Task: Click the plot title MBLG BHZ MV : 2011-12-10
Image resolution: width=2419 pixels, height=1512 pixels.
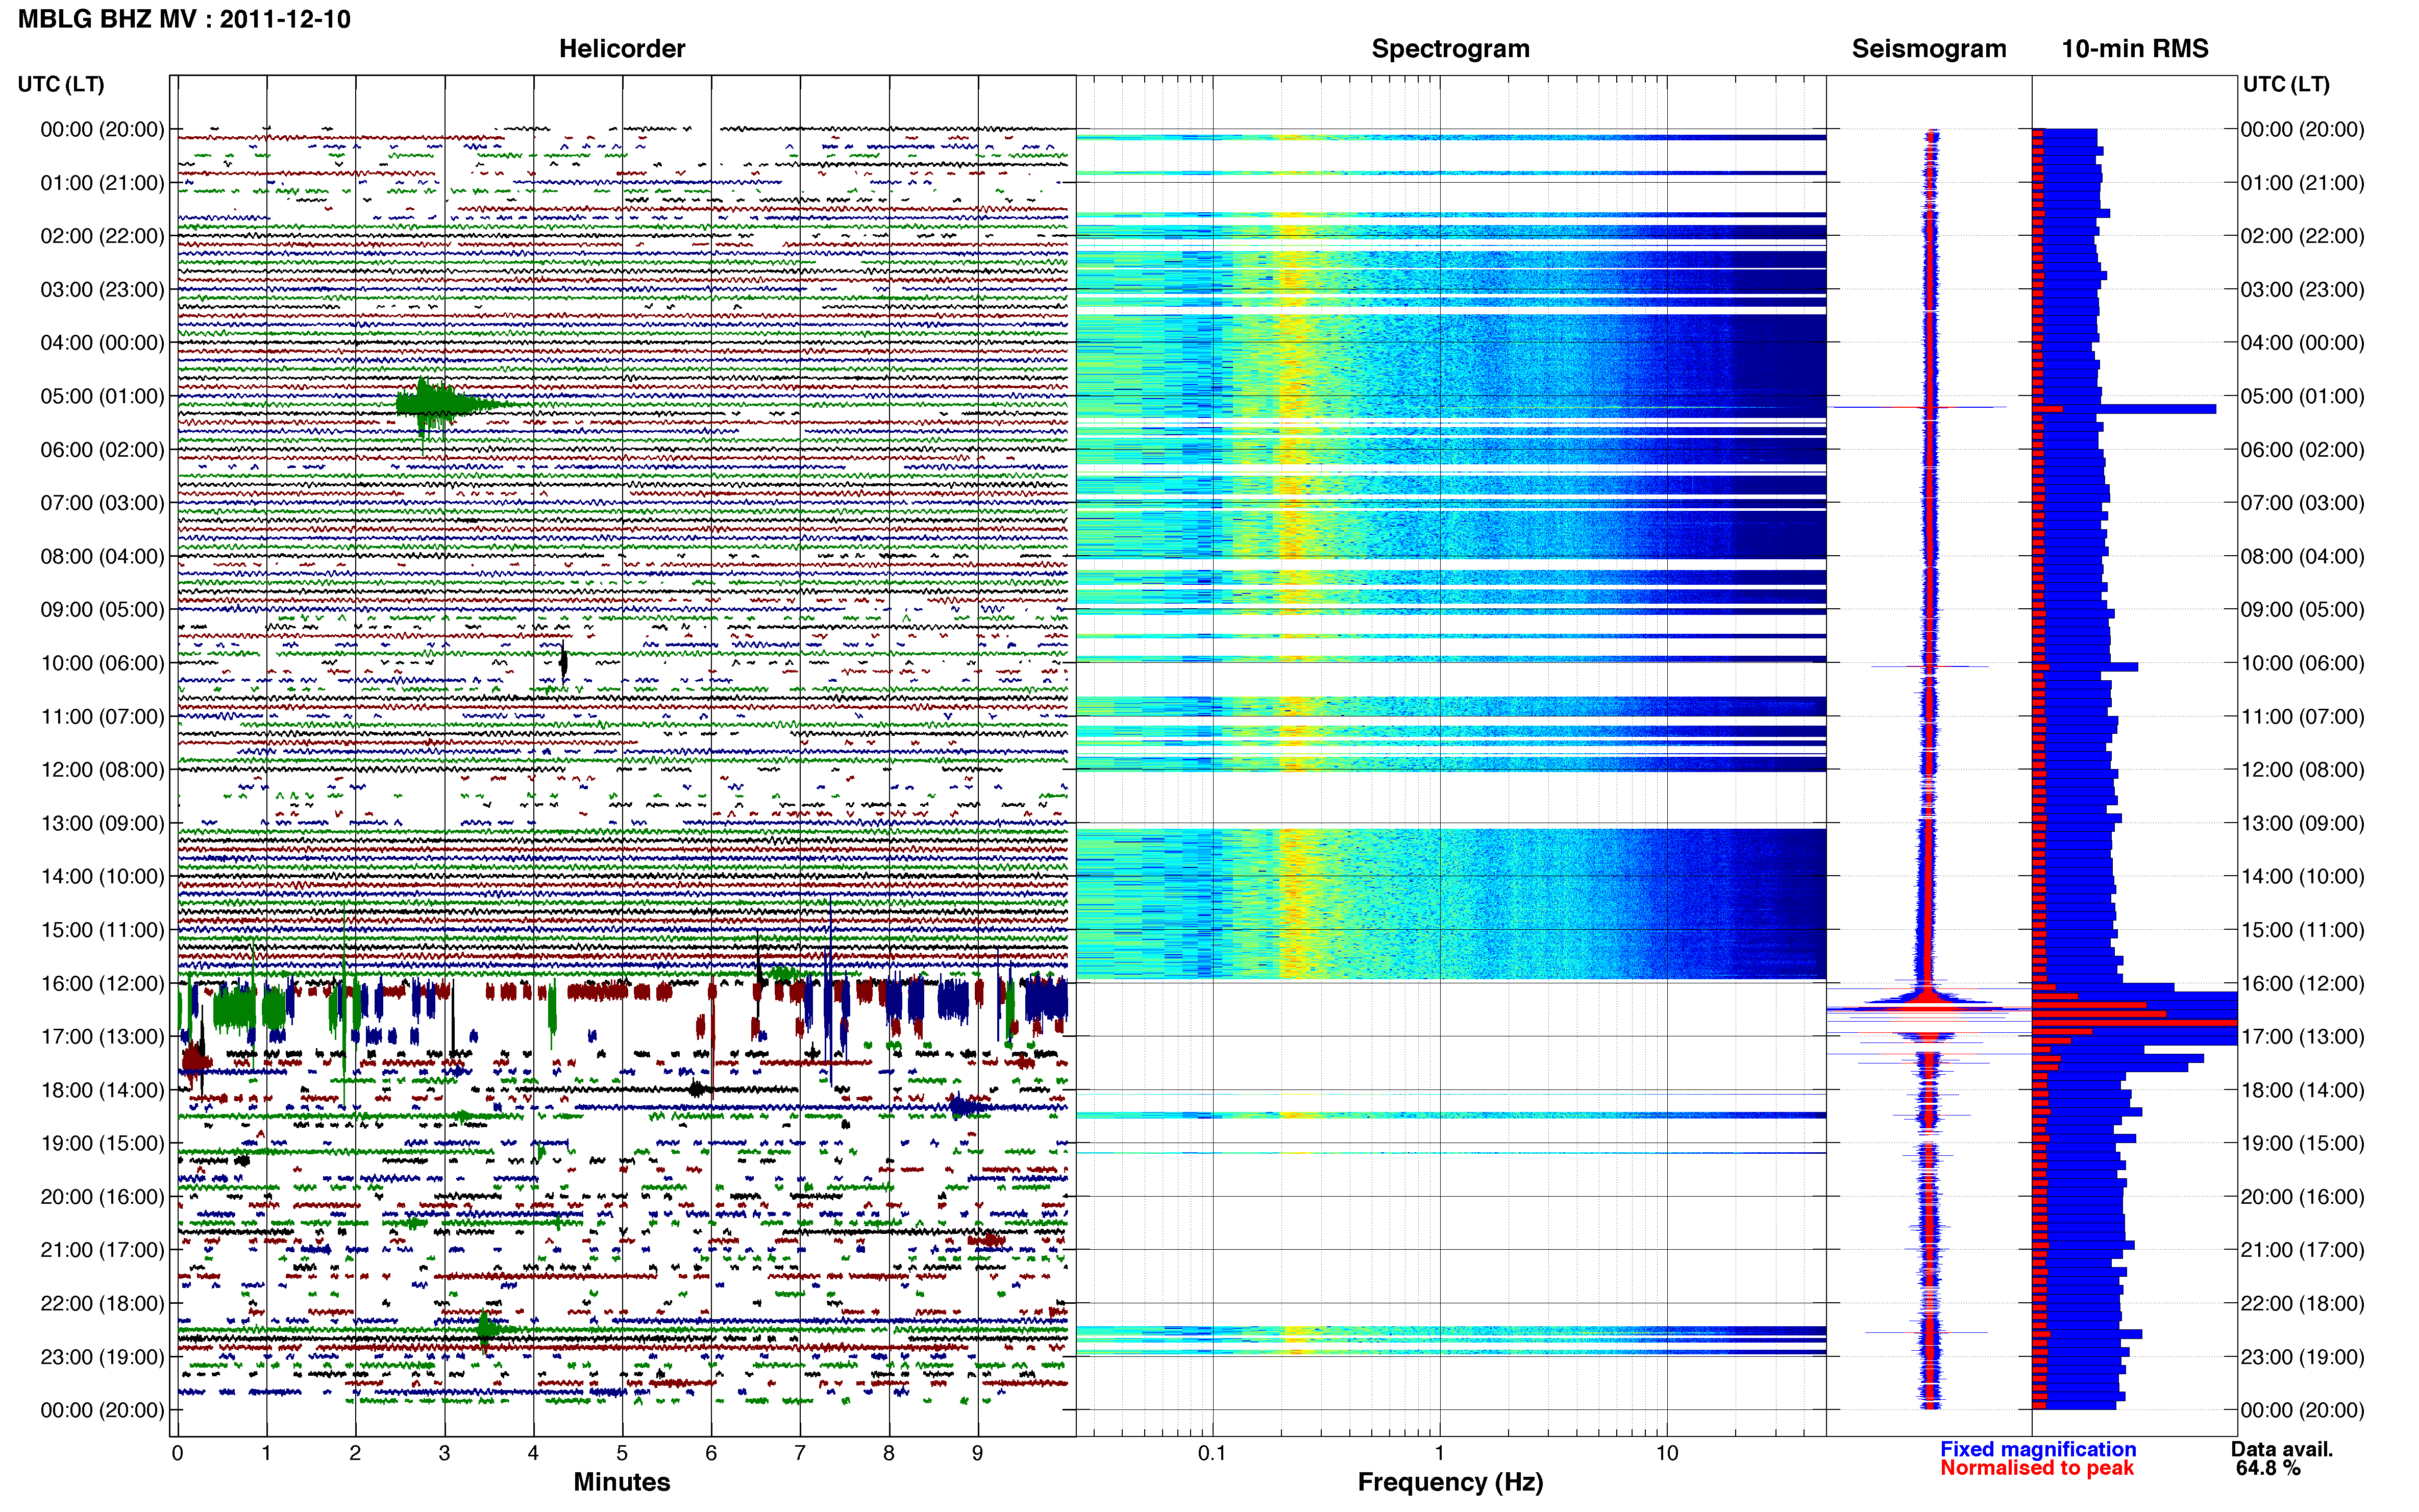Action: click(184, 19)
